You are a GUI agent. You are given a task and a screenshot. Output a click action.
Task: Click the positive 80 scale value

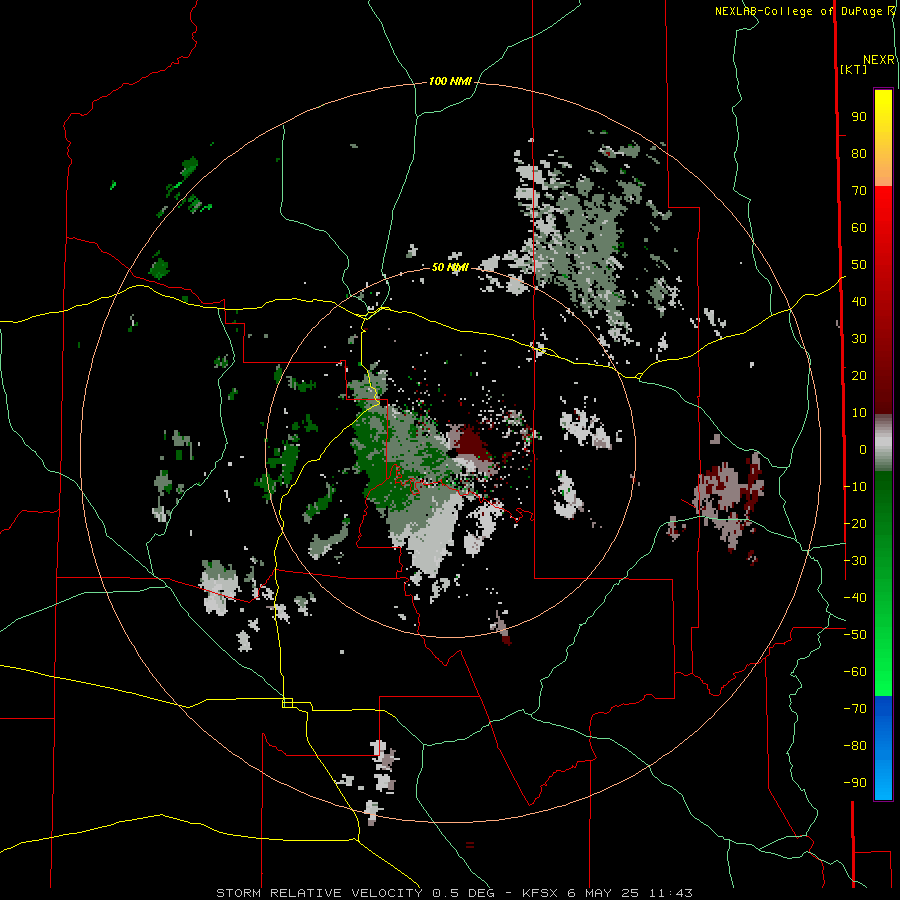click(859, 154)
